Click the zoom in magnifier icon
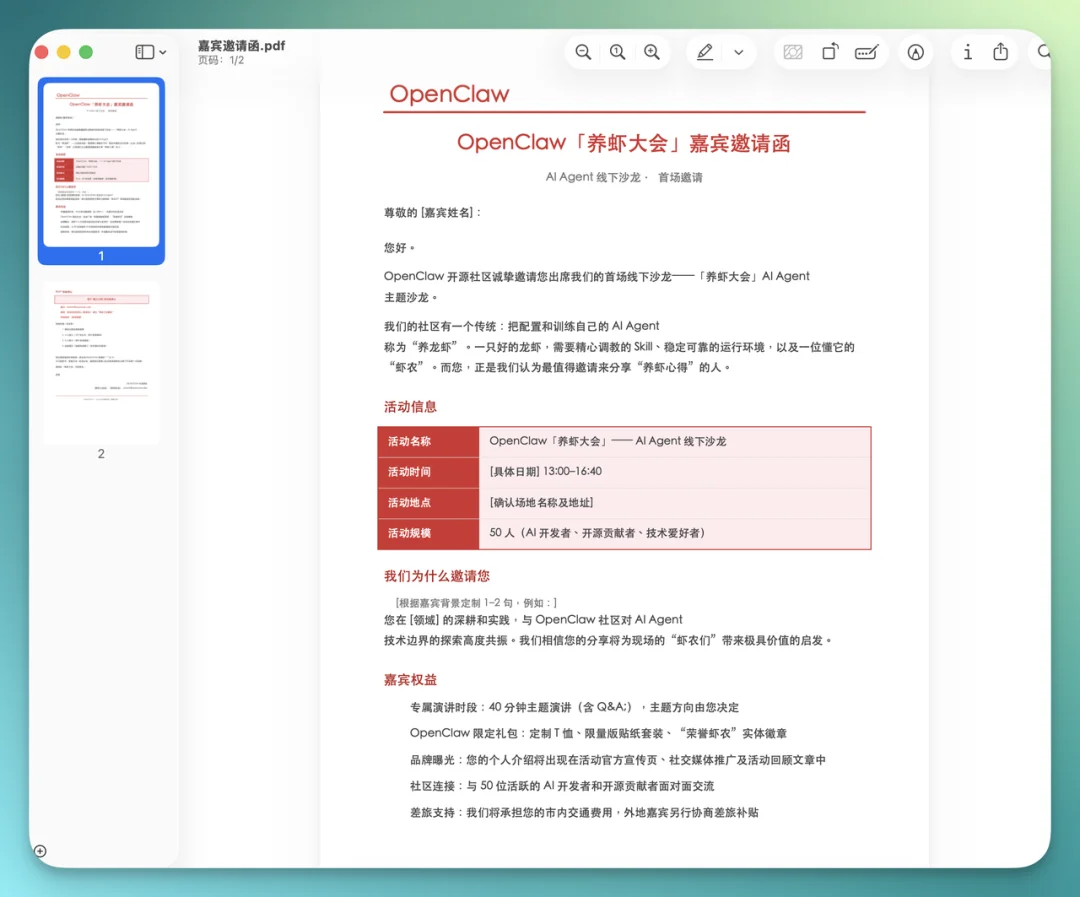Viewport: 1080px width, 897px height. pos(652,53)
